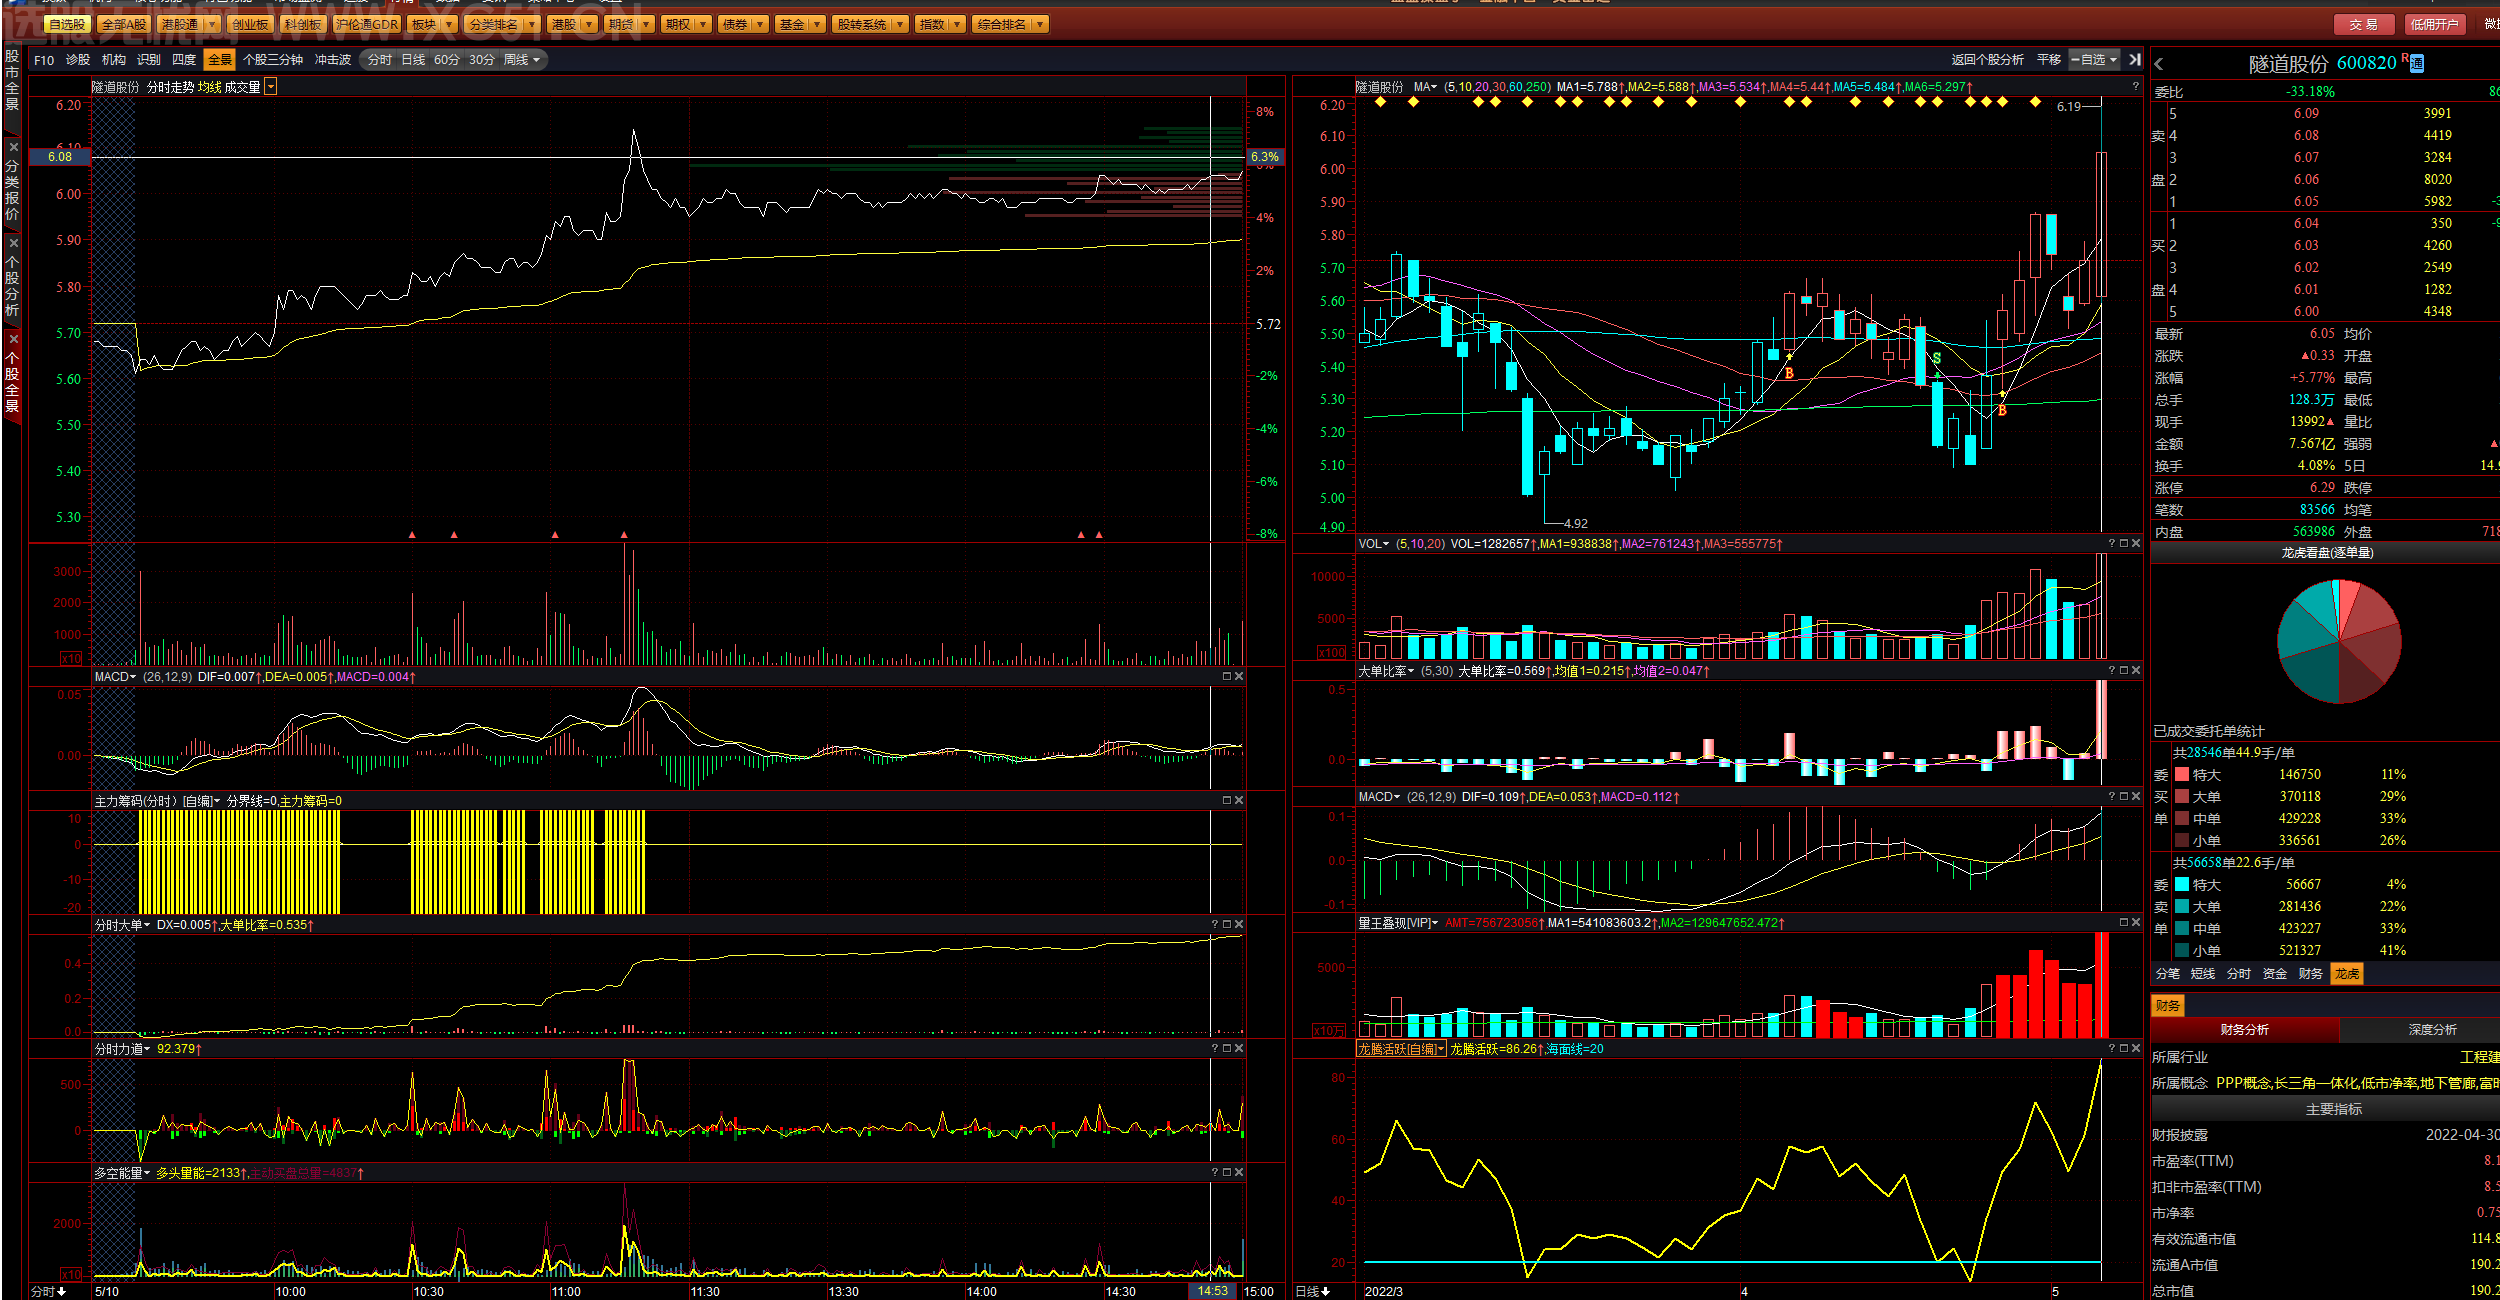This screenshot has width=2500, height=1300.
Task: Expand the 综合排名 dropdown arrow
Action: coord(1040,24)
